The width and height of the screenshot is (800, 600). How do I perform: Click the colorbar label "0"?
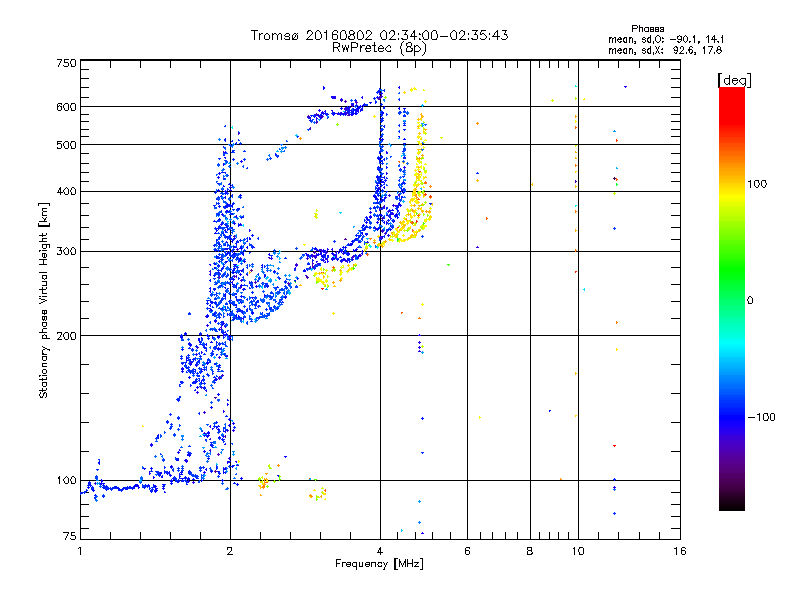coord(750,300)
